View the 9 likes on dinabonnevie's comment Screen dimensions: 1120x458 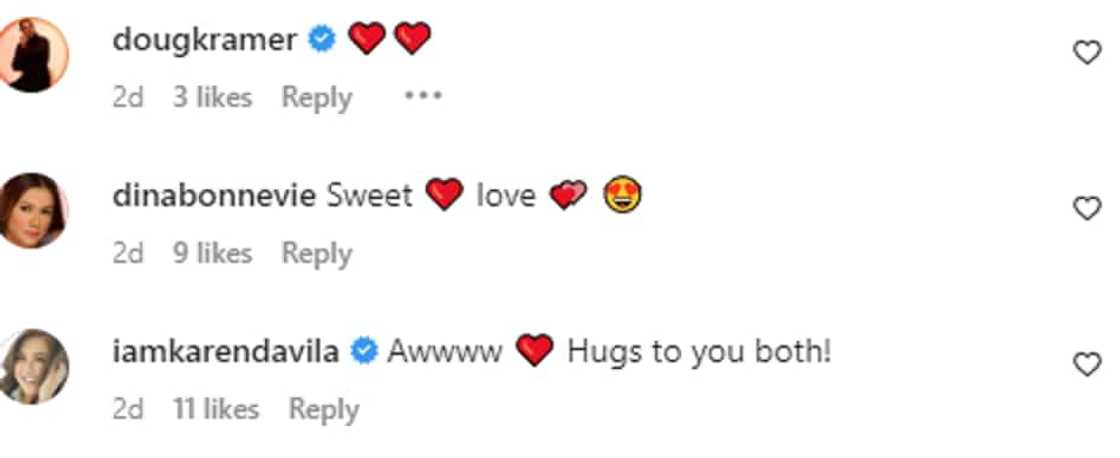[212, 253]
